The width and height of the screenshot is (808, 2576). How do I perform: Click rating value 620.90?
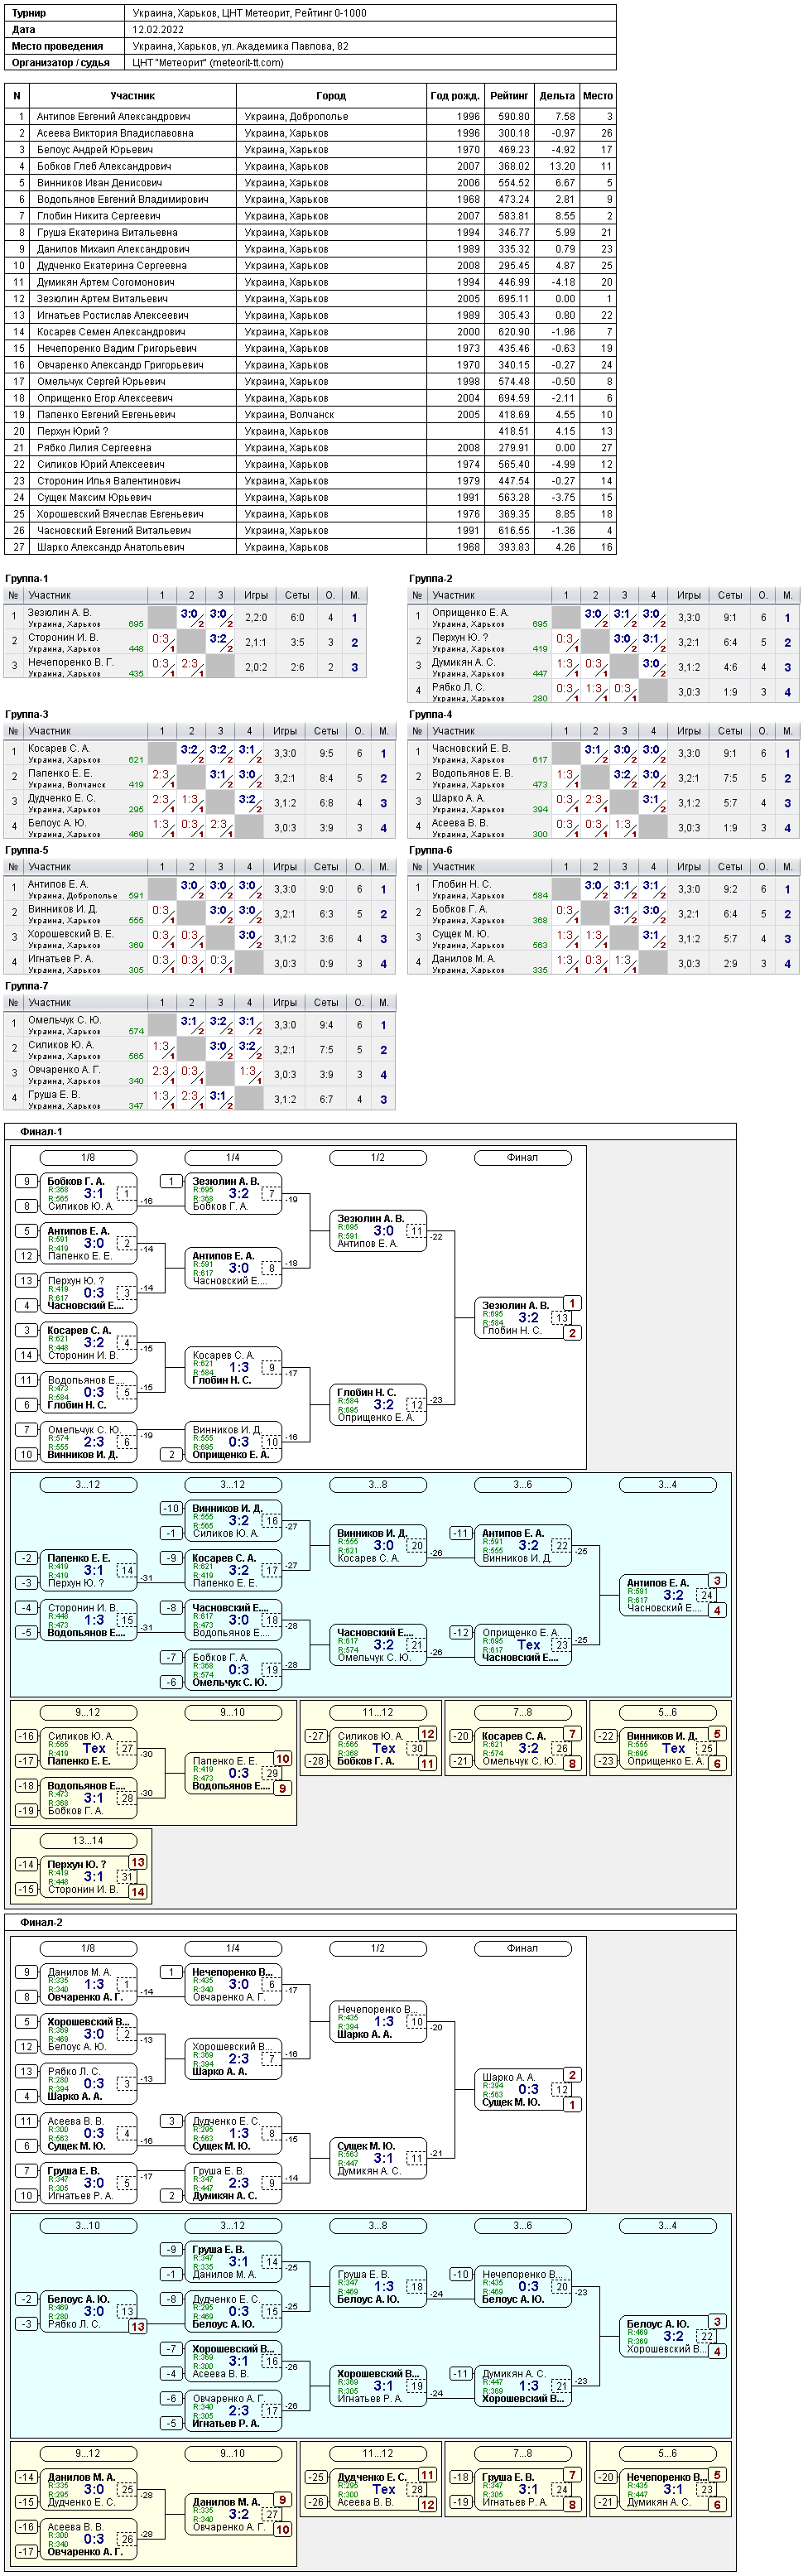point(514,332)
